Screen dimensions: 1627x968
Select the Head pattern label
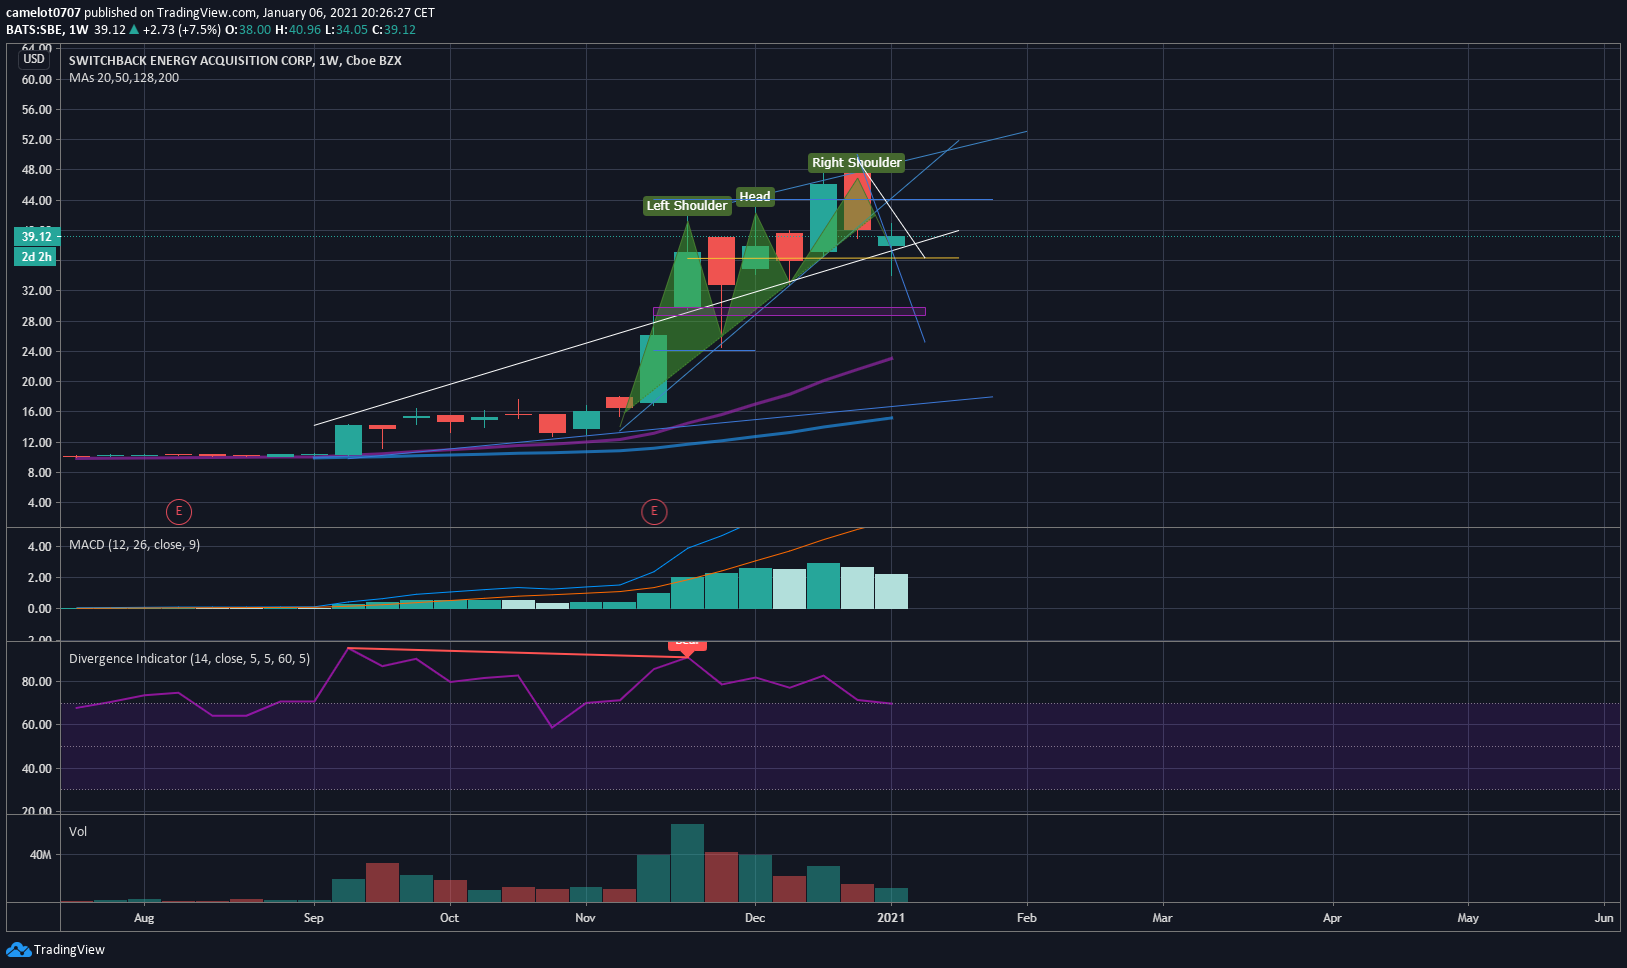coord(755,196)
